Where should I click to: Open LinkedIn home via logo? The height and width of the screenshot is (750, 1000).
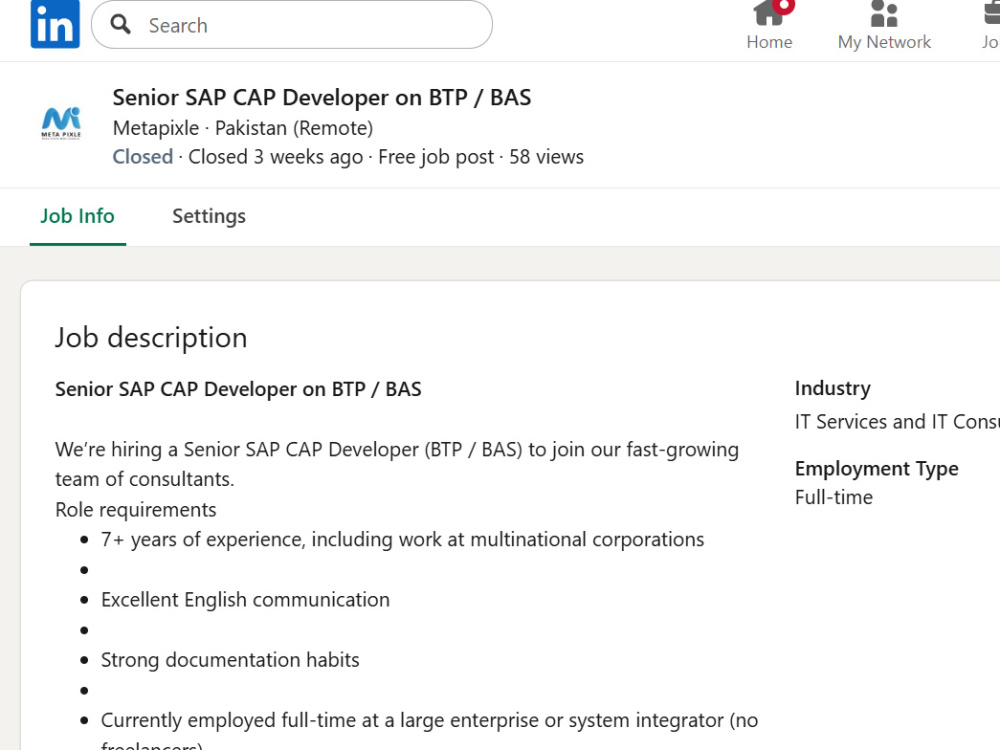pos(55,24)
